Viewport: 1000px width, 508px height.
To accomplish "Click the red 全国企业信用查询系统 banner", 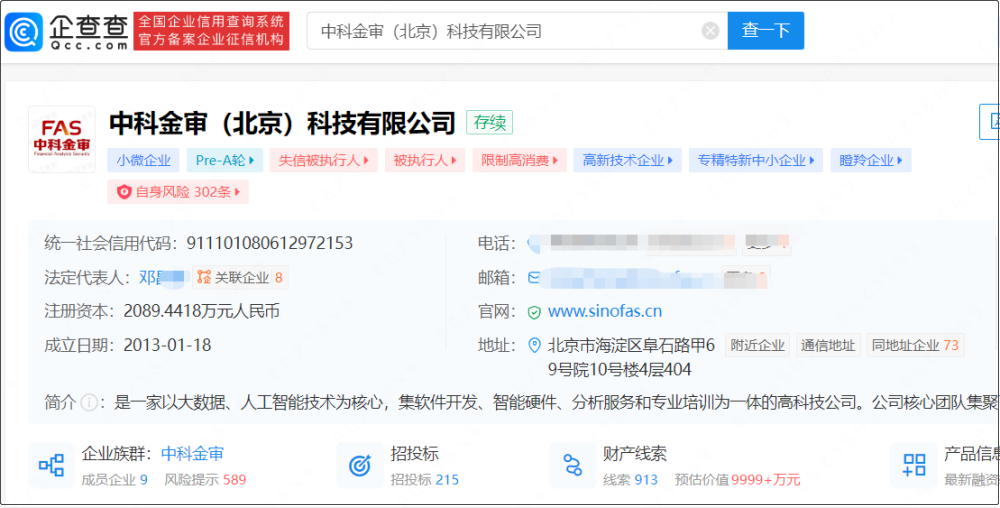I will 211,31.
